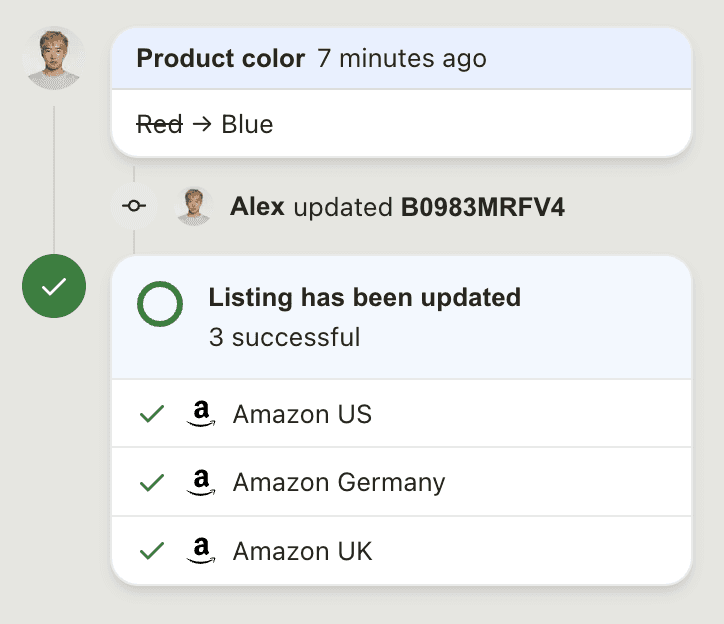This screenshot has height=624, width=724.
Task: Click the green ring status icon
Action: pos(160,304)
